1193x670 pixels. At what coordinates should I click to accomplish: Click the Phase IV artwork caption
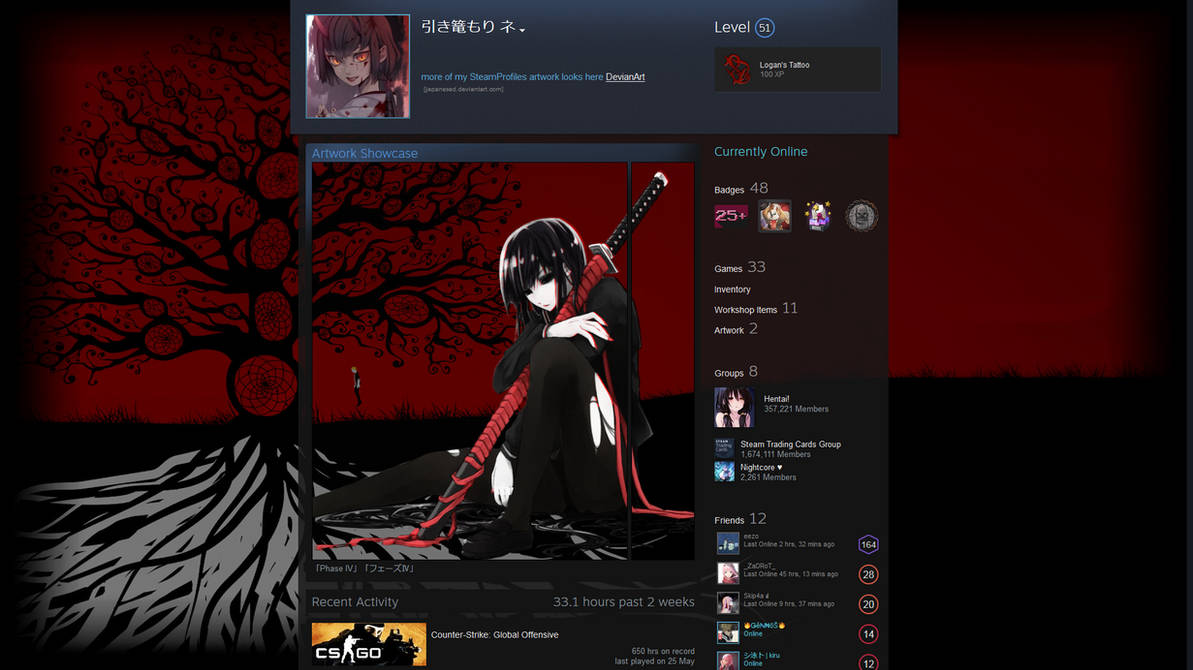pos(364,569)
